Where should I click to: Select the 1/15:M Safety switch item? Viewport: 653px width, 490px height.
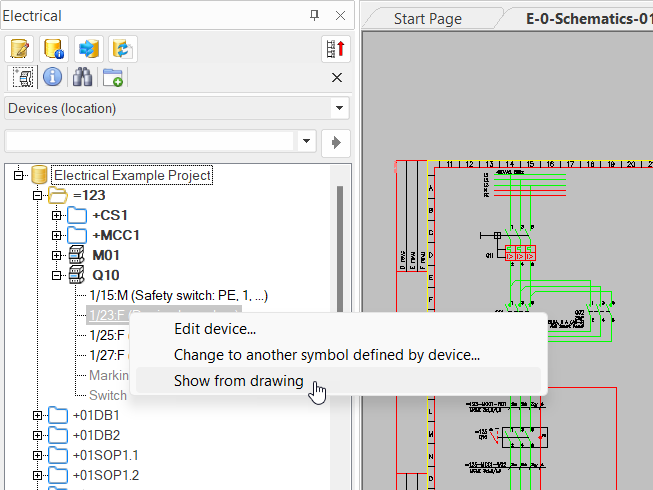(178, 295)
